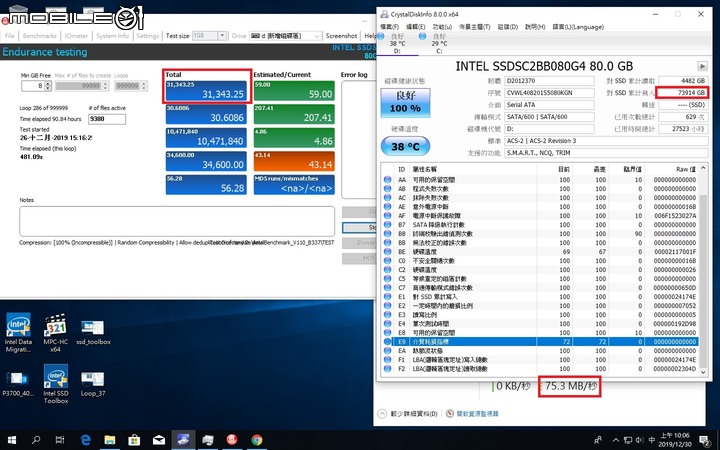Show hidden system tray icons
This screenshot has height=450, width=720.
point(616,440)
